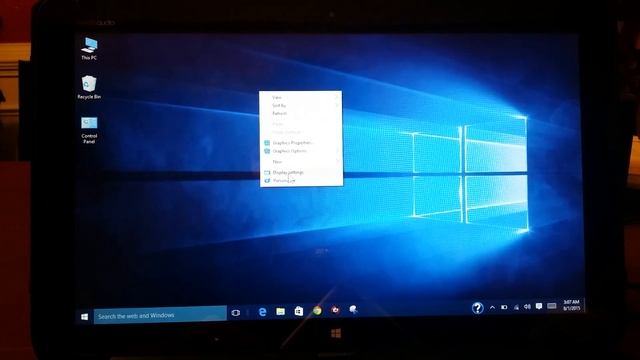
Task: Expand the View submenu in context menu
Action: [301, 98]
